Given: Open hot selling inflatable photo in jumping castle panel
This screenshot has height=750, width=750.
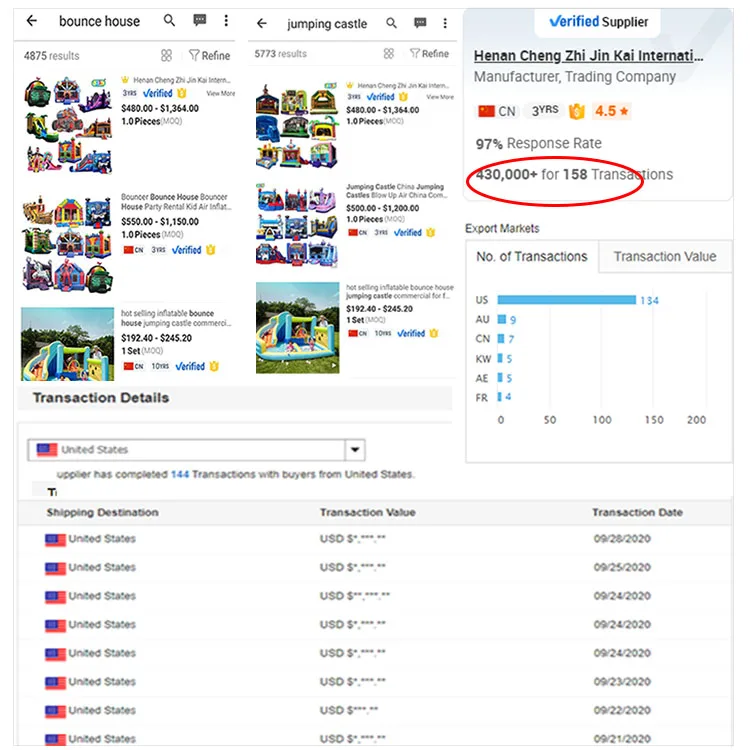Looking at the screenshot, I should [298, 328].
